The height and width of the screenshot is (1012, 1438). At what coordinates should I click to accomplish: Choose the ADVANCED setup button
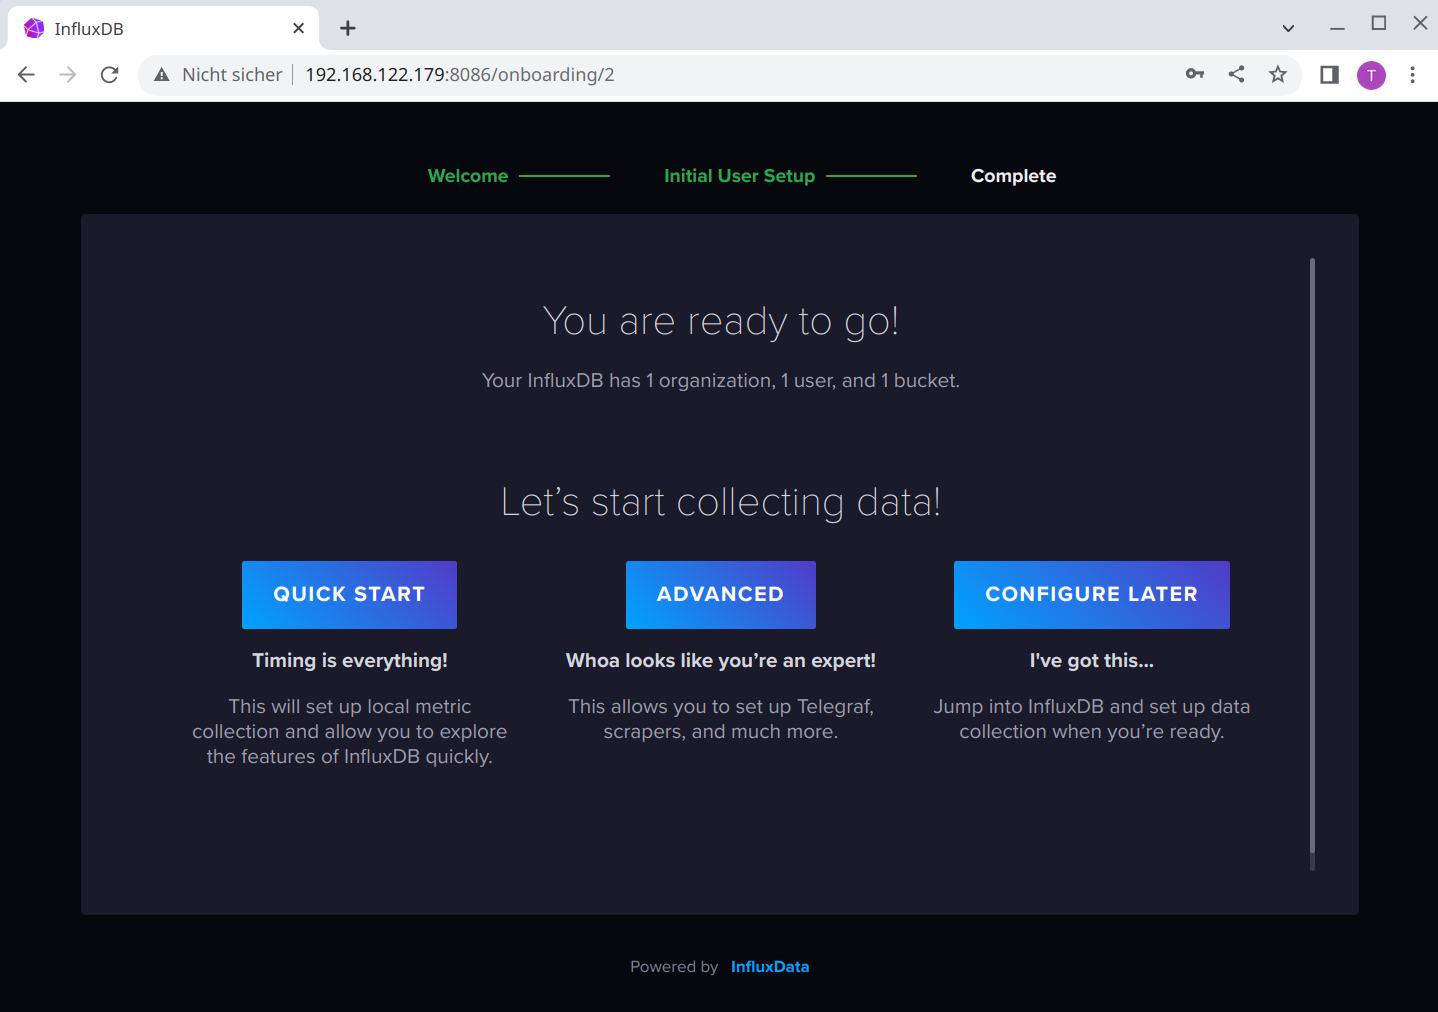[x=721, y=595]
